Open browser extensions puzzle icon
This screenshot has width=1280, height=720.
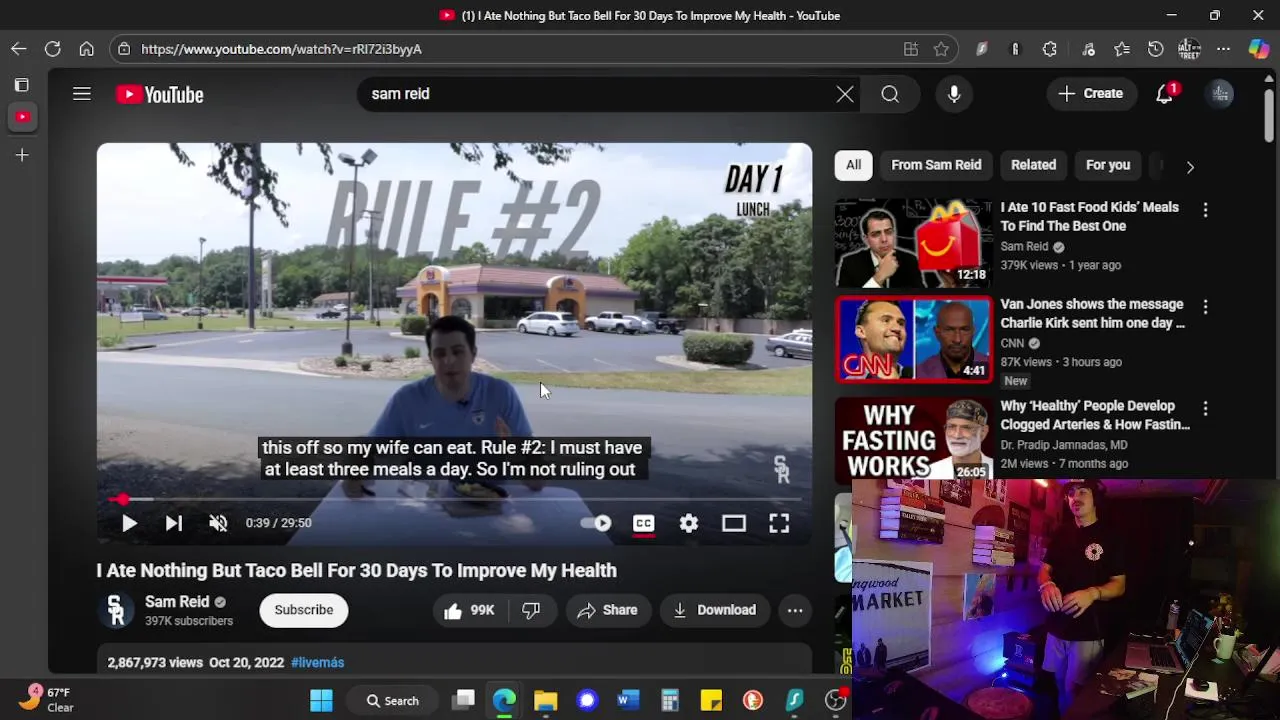(1050, 49)
